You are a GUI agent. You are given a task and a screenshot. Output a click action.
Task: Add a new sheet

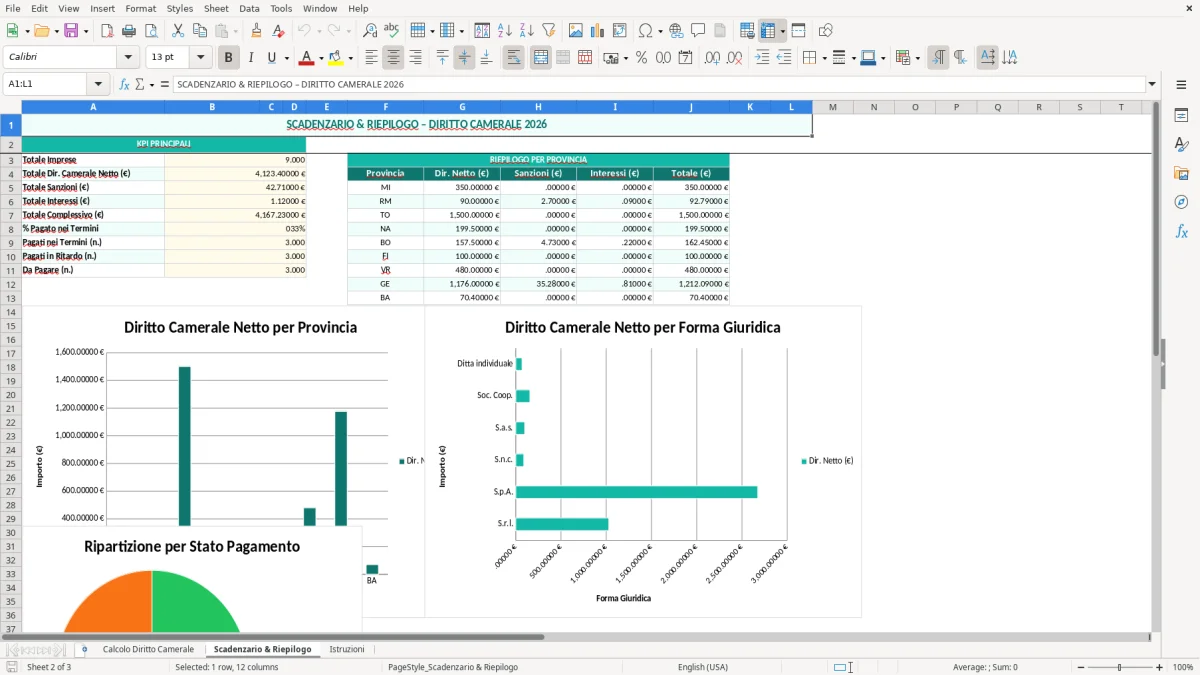pos(84,649)
